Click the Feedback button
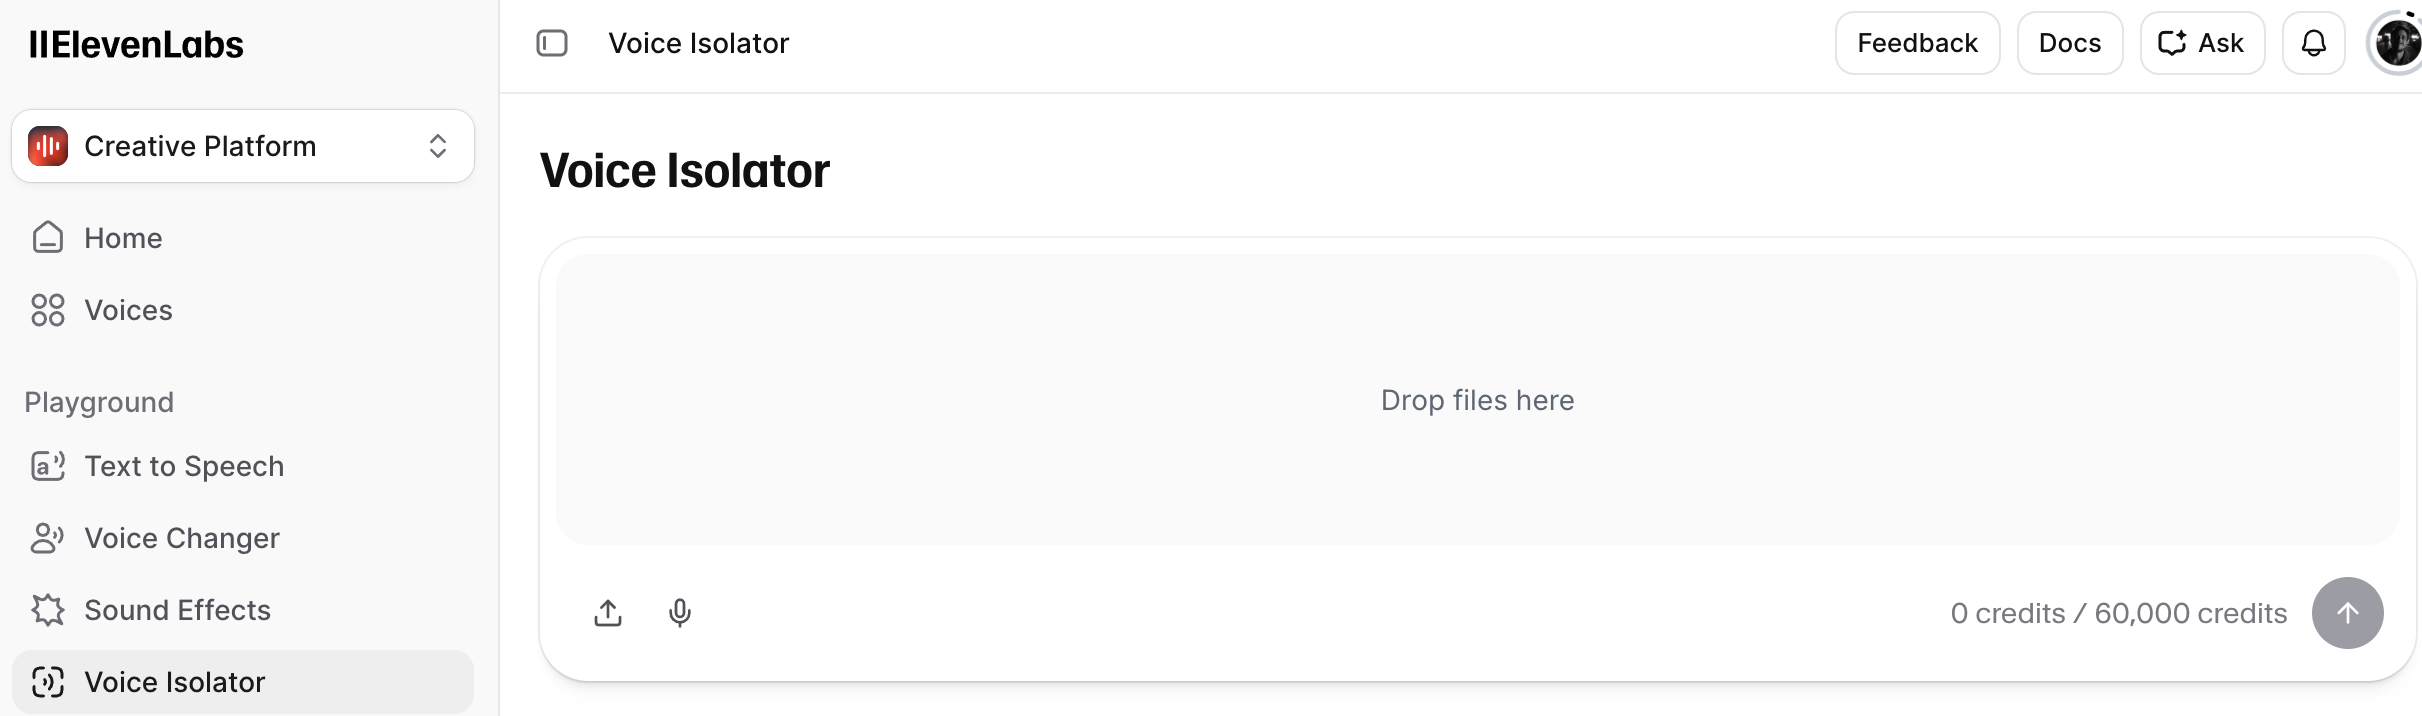This screenshot has width=2422, height=716. pyautogui.click(x=1917, y=43)
